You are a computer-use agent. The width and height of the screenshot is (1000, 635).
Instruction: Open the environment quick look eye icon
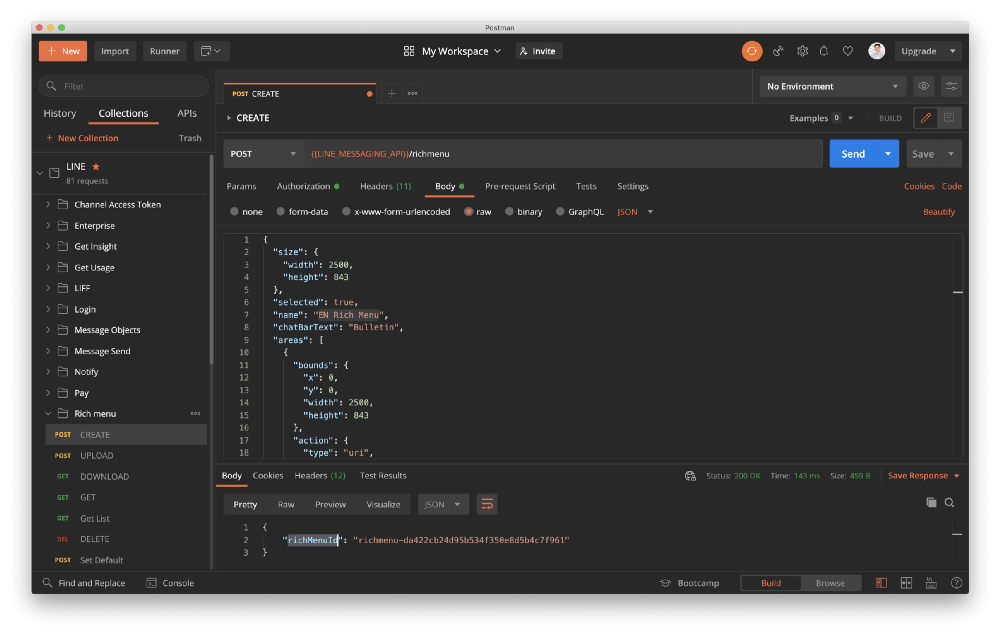click(923, 86)
